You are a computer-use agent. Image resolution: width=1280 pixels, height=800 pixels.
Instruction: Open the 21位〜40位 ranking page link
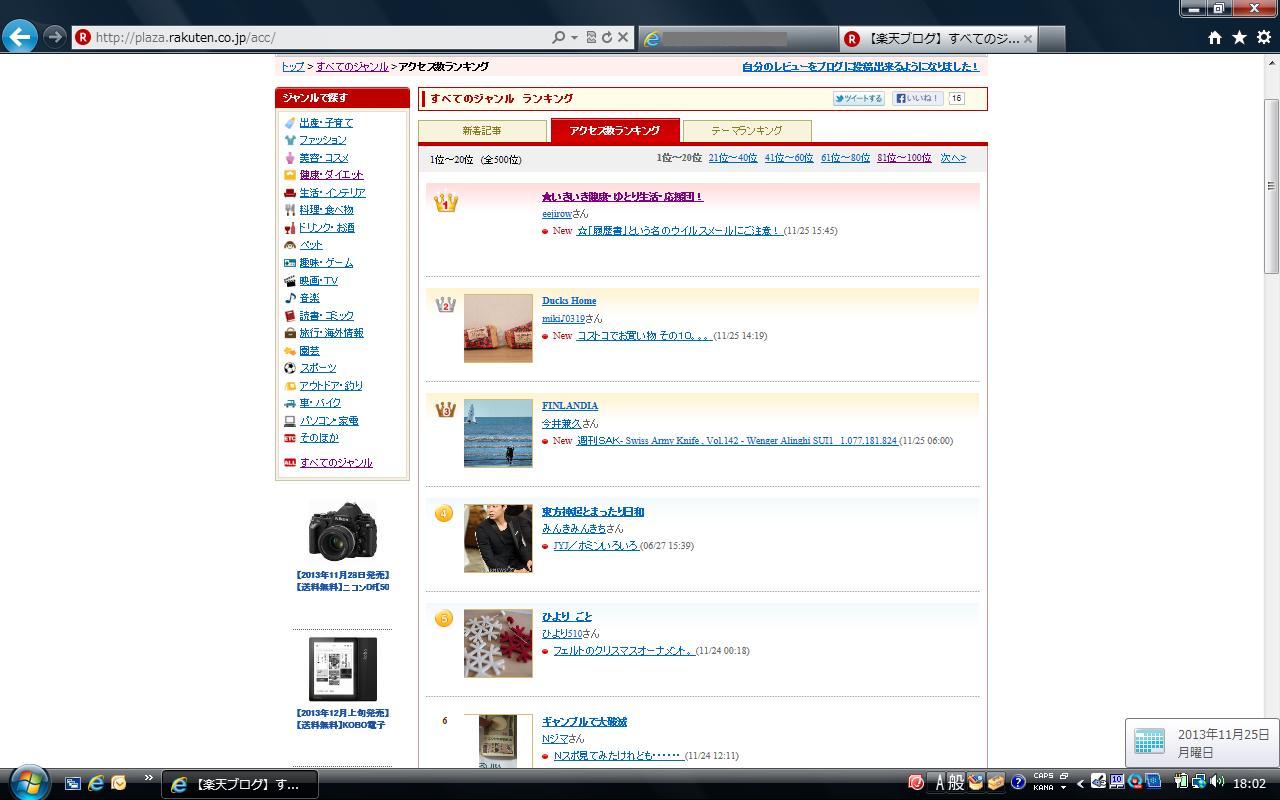click(732, 158)
